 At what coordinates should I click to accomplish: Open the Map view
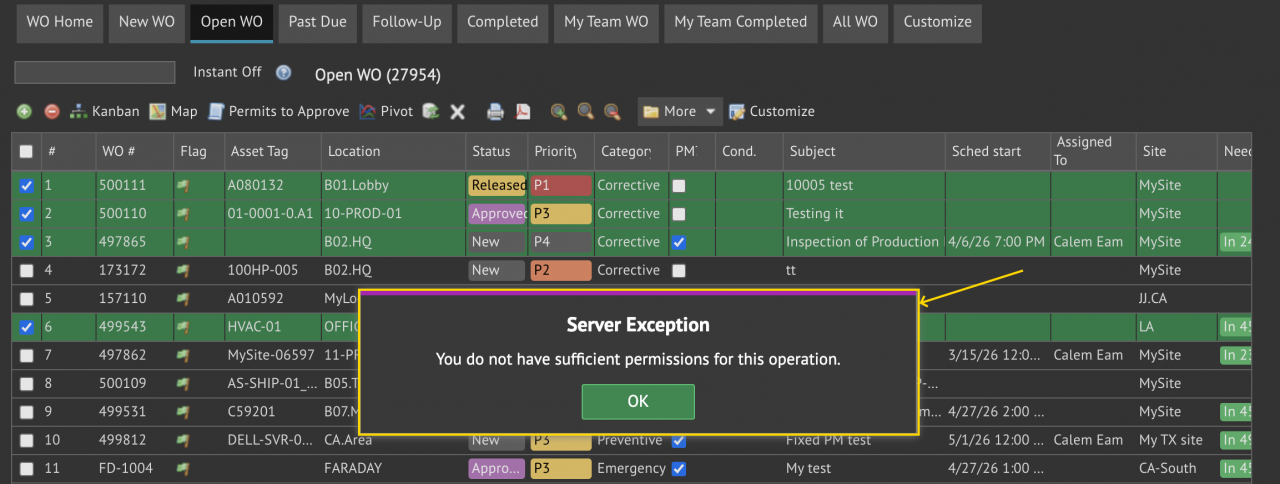click(173, 112)
